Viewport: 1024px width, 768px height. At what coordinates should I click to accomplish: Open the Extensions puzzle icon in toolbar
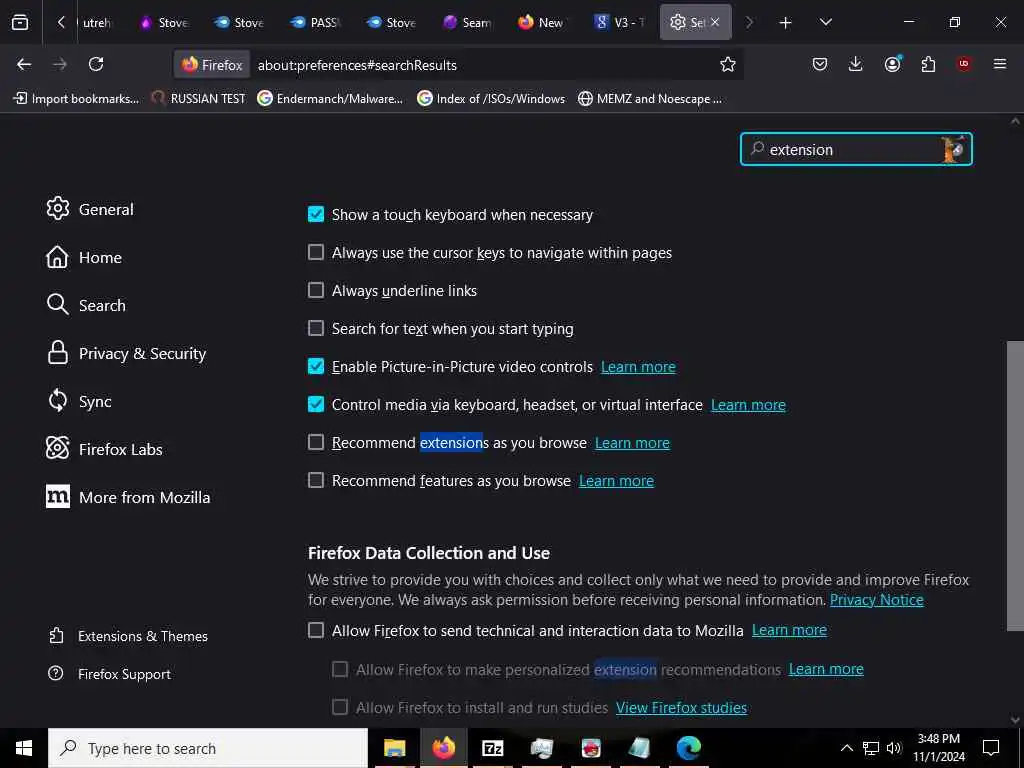pyautogui.click(x=928, y=64)
